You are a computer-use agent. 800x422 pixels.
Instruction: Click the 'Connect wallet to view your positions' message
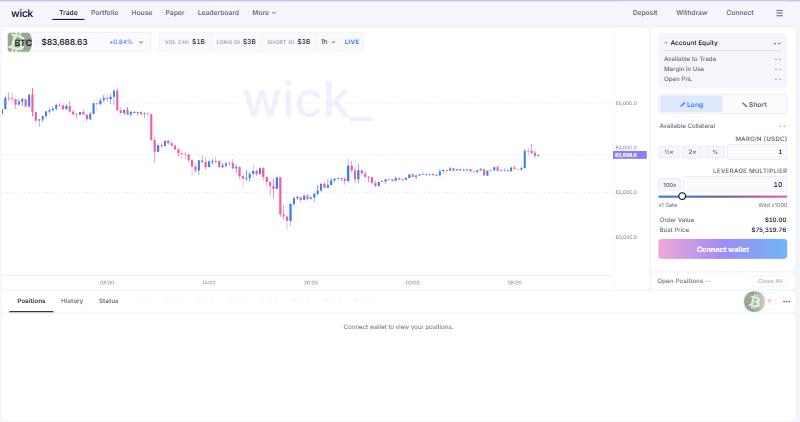tap(398, 327)
